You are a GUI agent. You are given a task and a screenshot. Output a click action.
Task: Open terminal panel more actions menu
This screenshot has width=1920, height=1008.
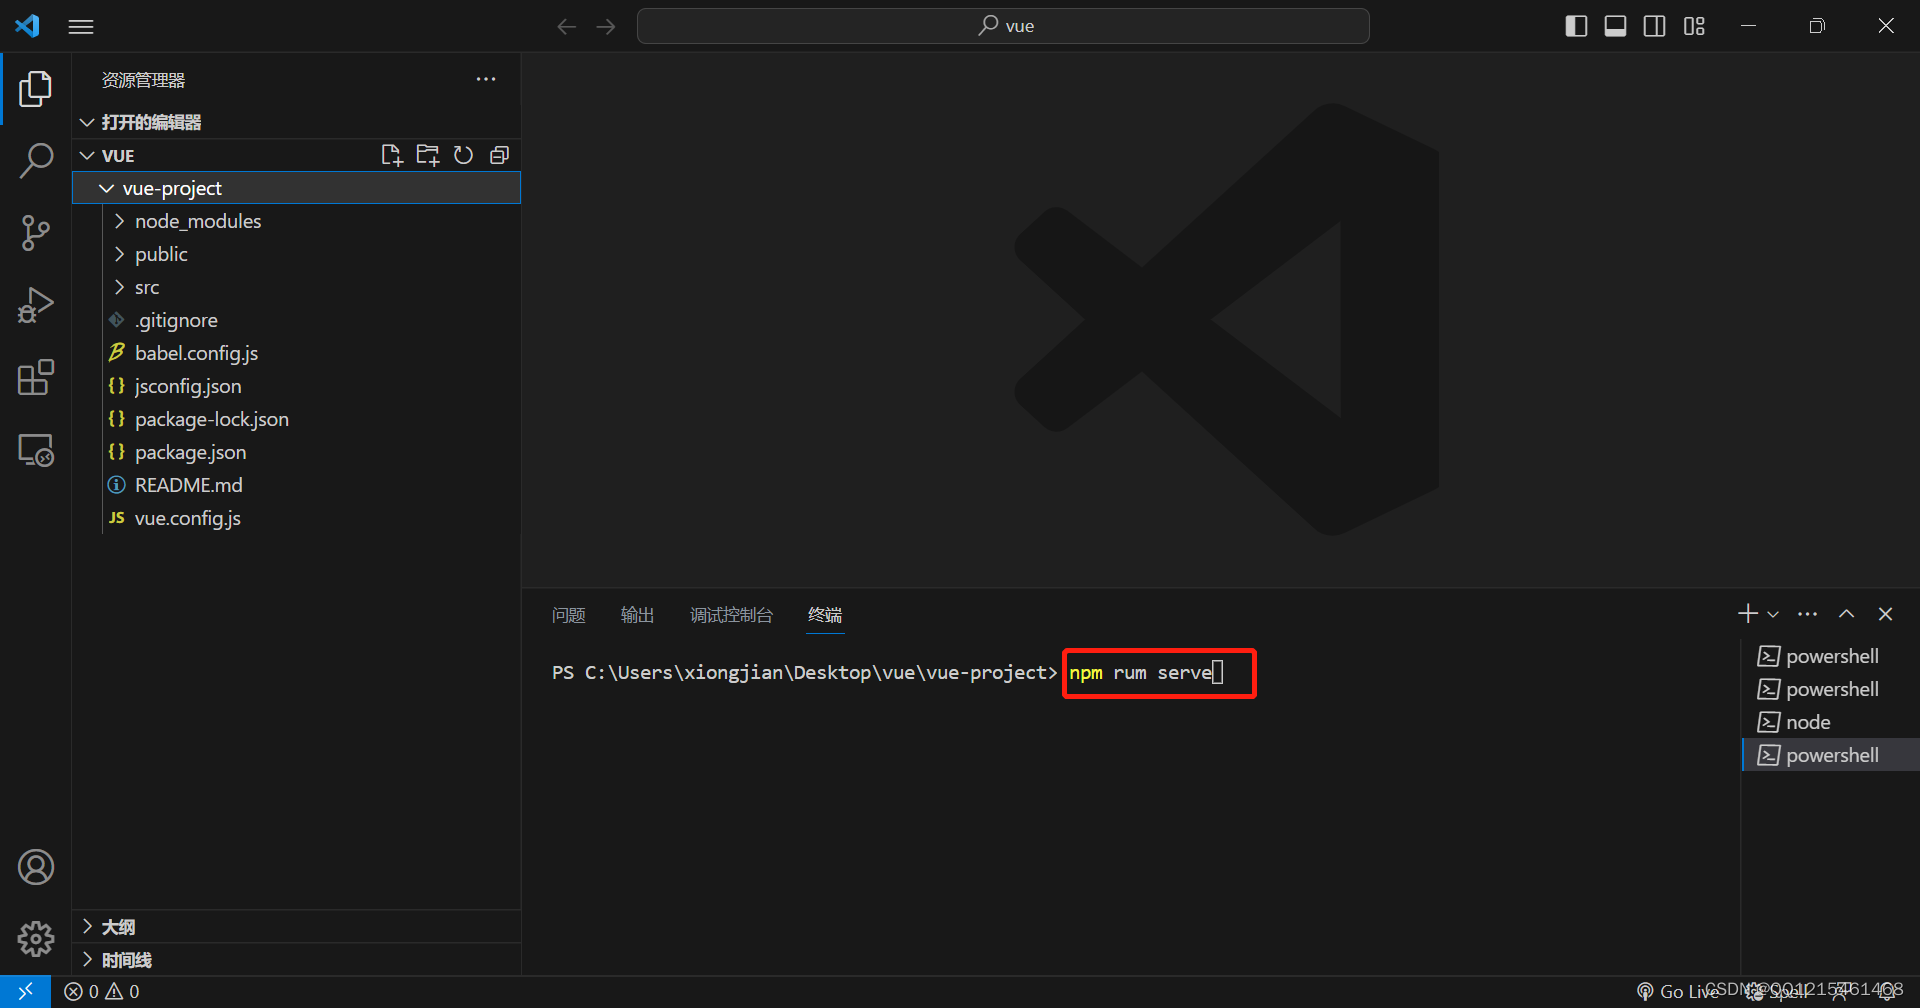click(x=1807, y=614)
